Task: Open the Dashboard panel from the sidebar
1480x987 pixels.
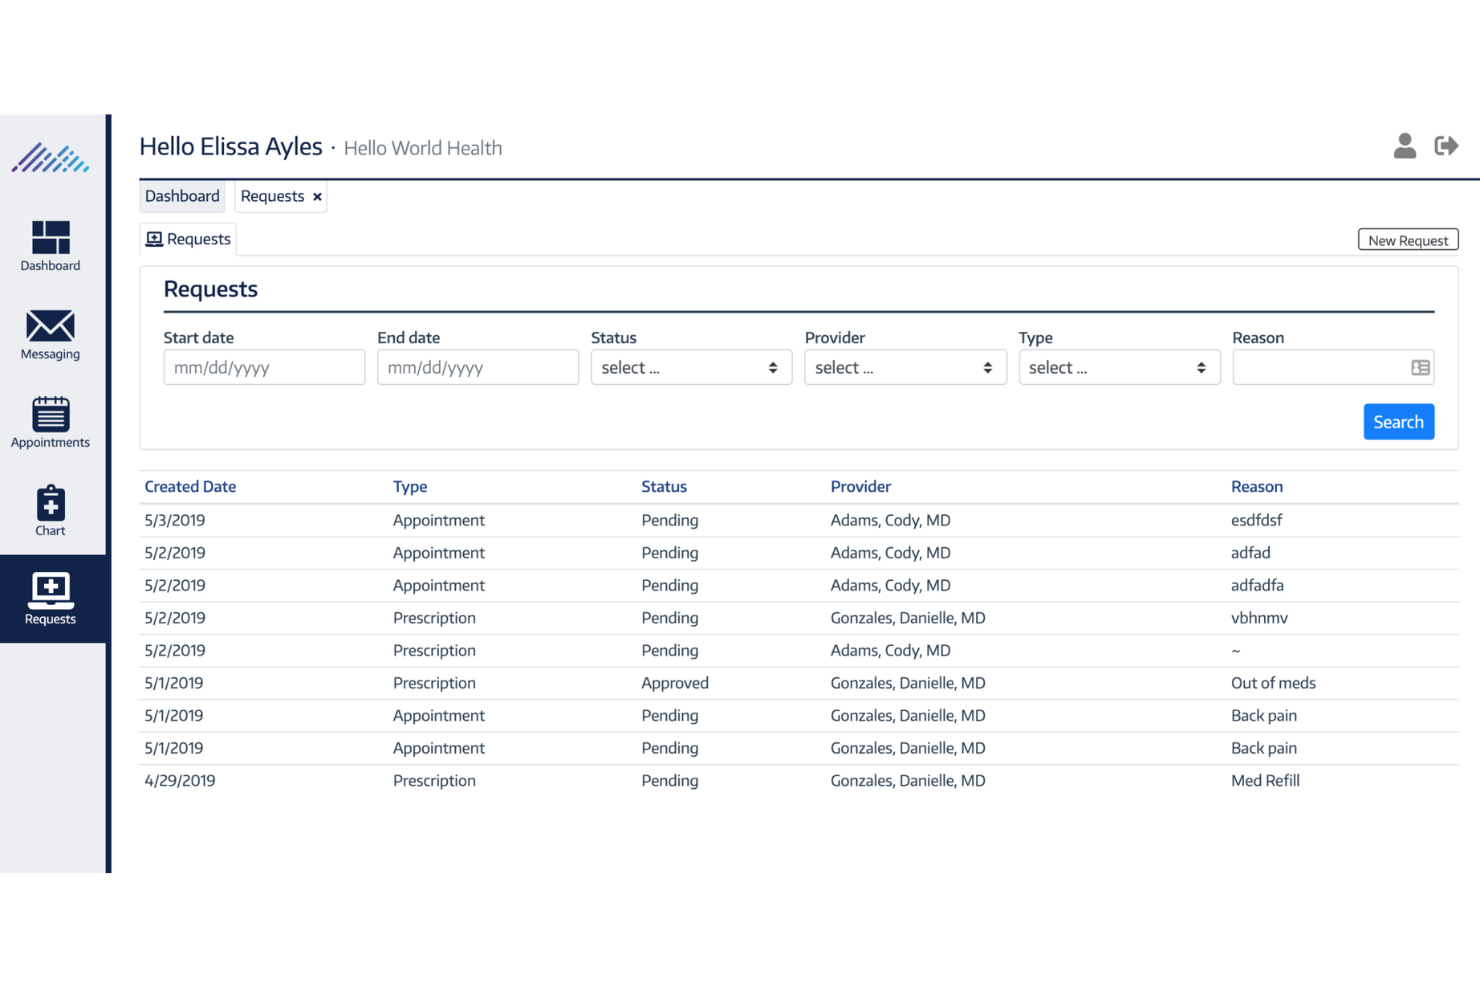Action: 50,245
